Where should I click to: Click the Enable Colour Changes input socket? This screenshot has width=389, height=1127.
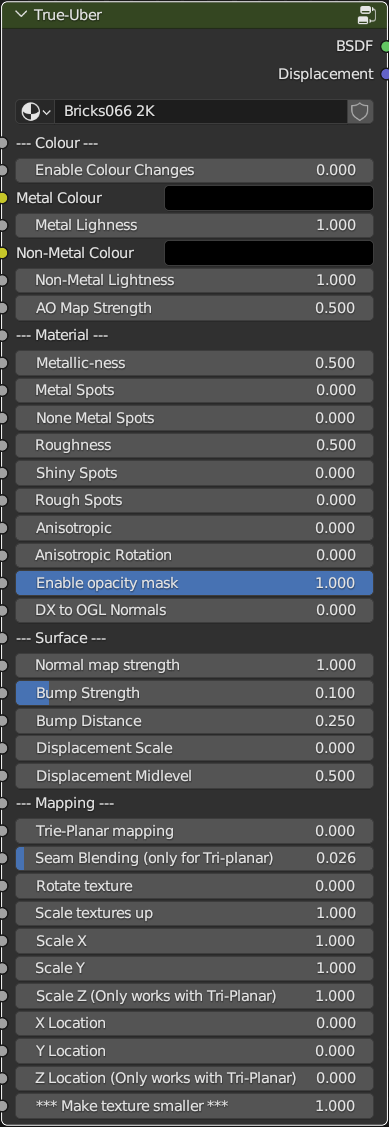(x=3, y=170)
